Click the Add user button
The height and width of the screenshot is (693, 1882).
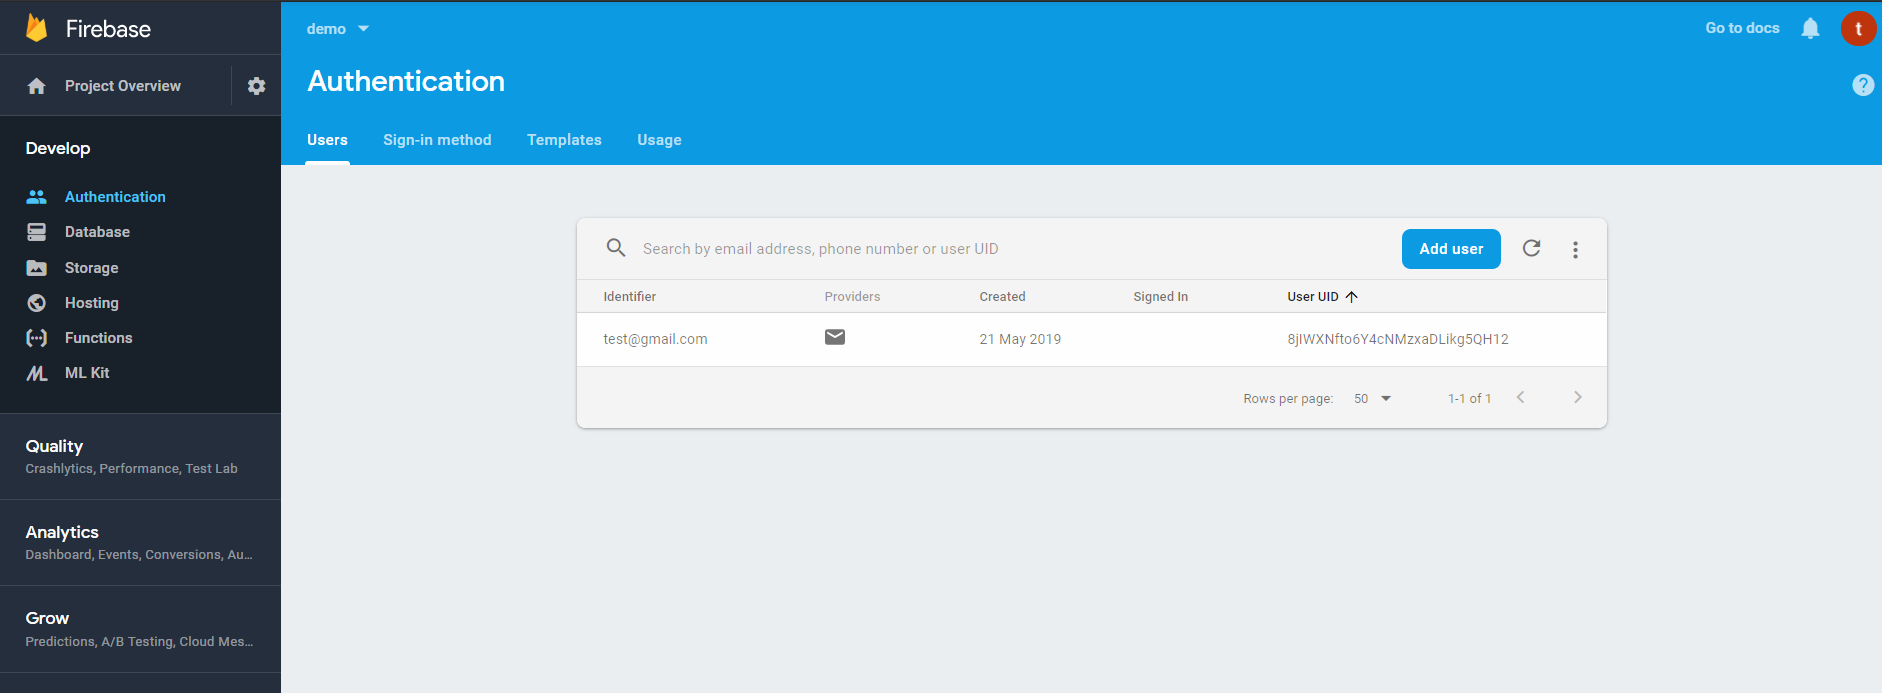[1451, 249]
